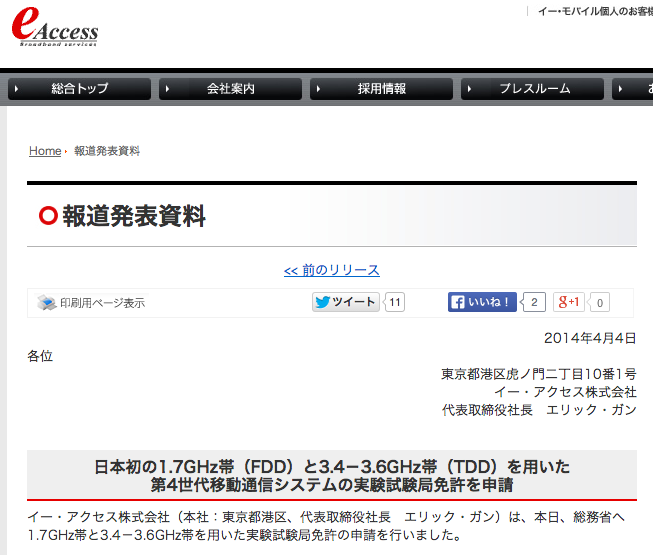Click the address 東京都港区虎ノ門二丁目10番1号
This screenshot has height=555, width=653.
pos(538,374)
